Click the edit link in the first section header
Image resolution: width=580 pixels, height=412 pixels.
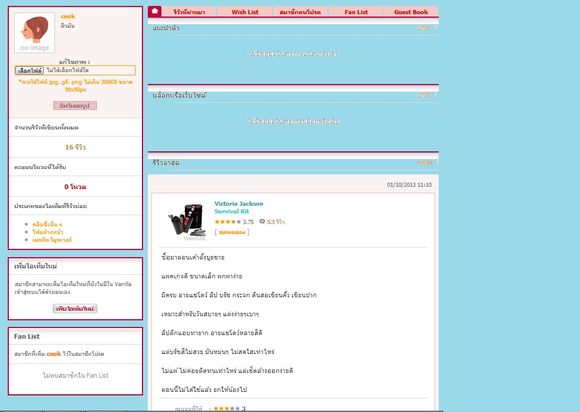pos(425,28)
